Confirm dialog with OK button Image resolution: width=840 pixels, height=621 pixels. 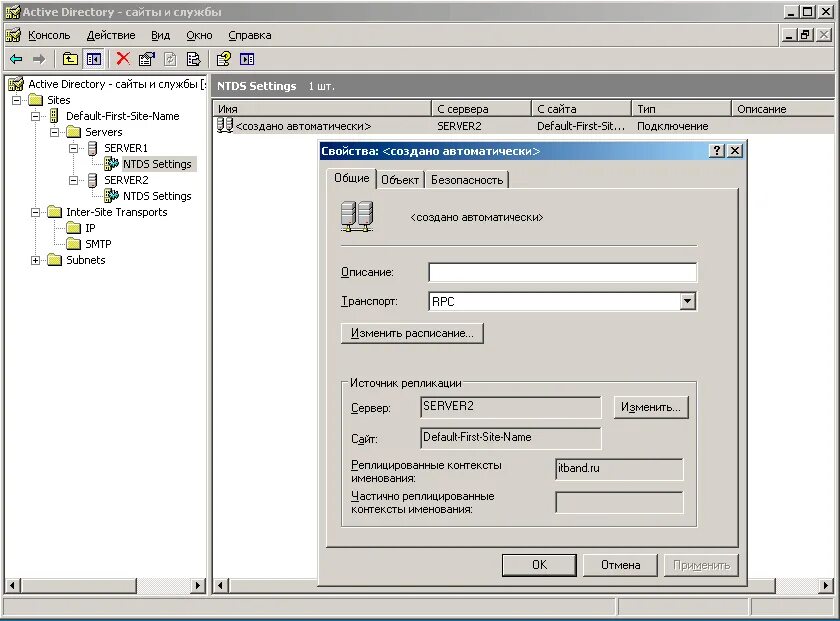pos(539,565)
